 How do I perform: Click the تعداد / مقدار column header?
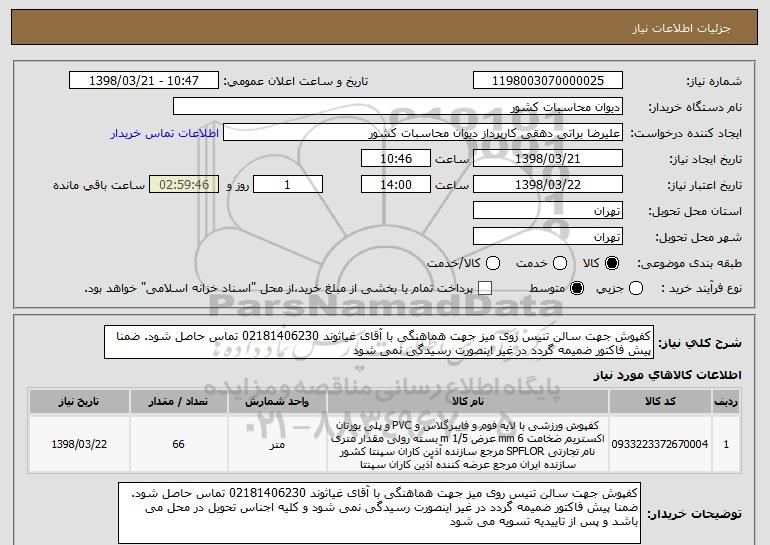[x=178, y=402]
